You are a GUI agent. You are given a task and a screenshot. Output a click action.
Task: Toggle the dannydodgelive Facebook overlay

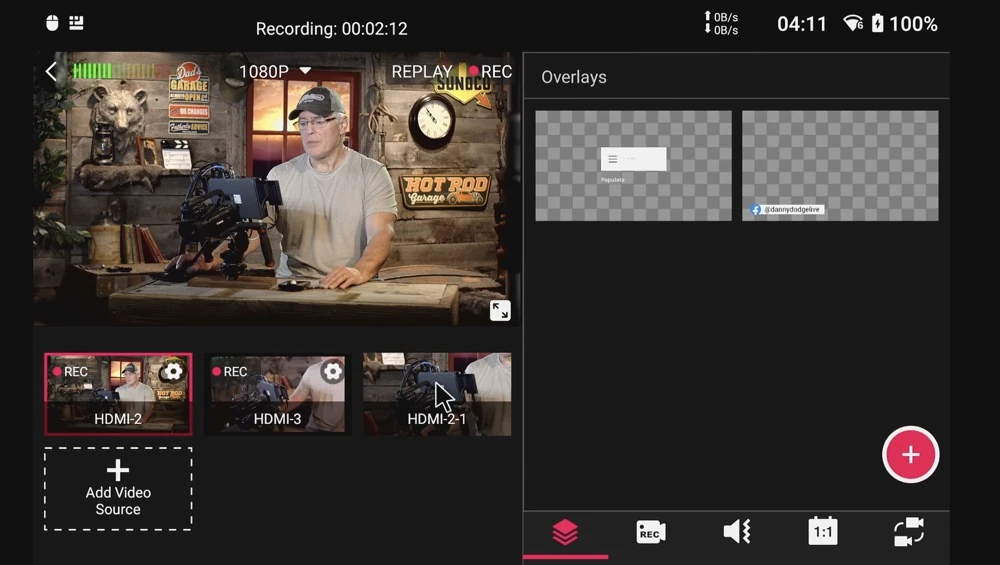840,165
